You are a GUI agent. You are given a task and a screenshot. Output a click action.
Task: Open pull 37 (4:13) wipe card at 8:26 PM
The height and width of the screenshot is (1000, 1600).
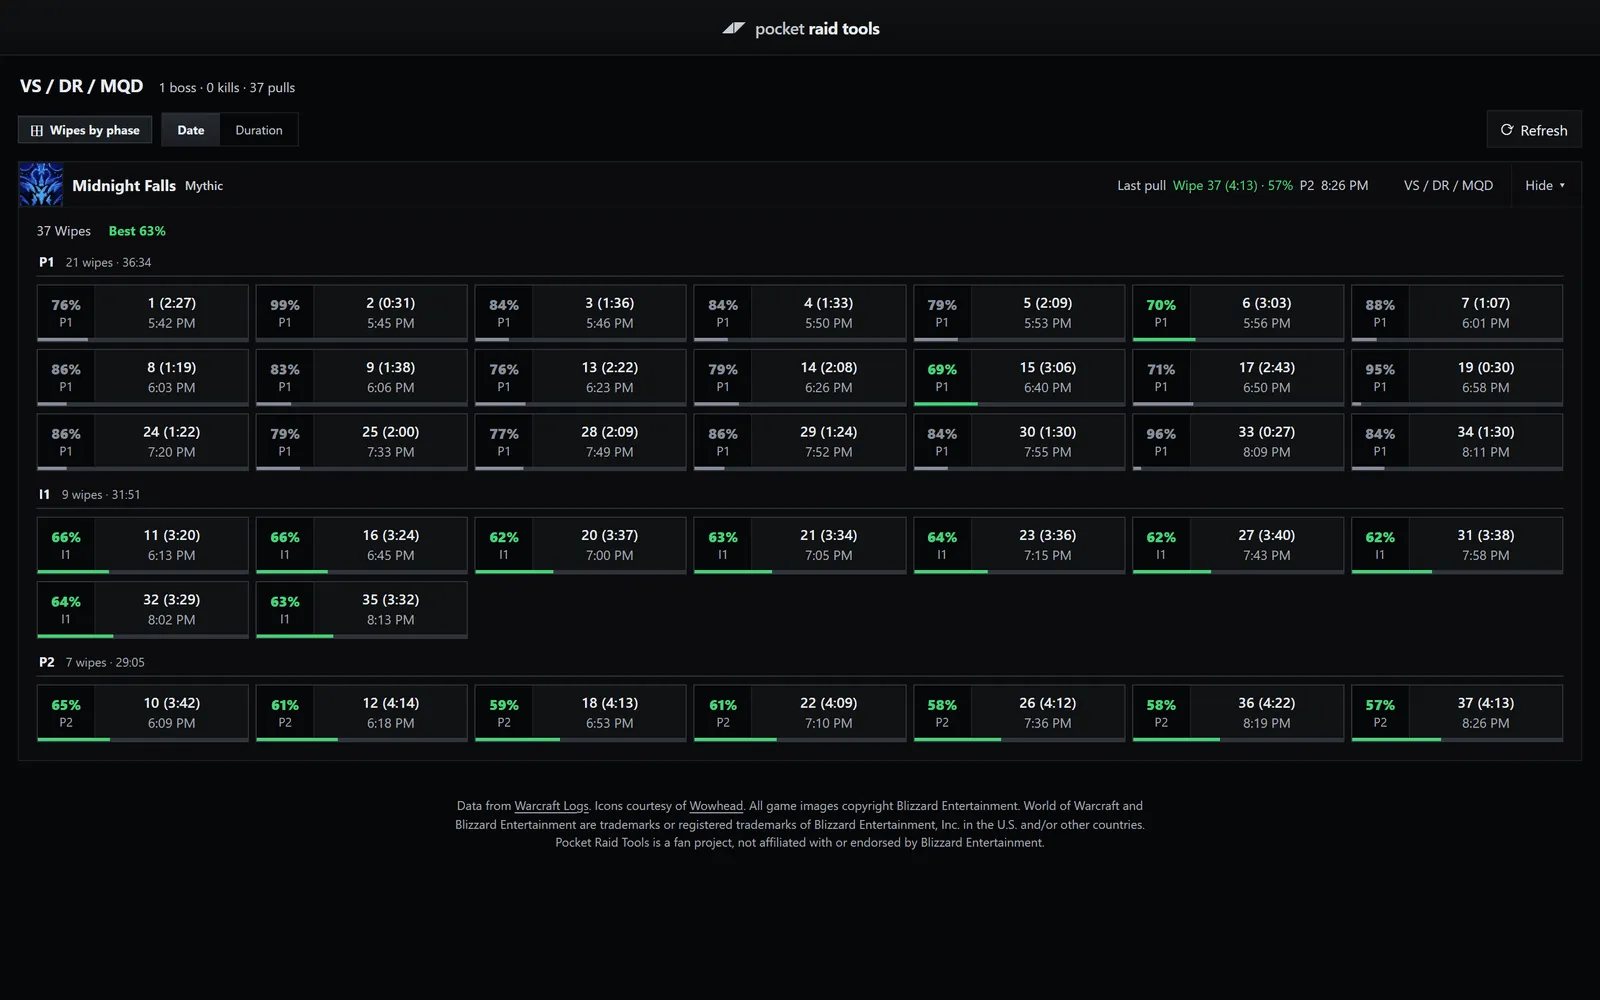(1457, 713)
